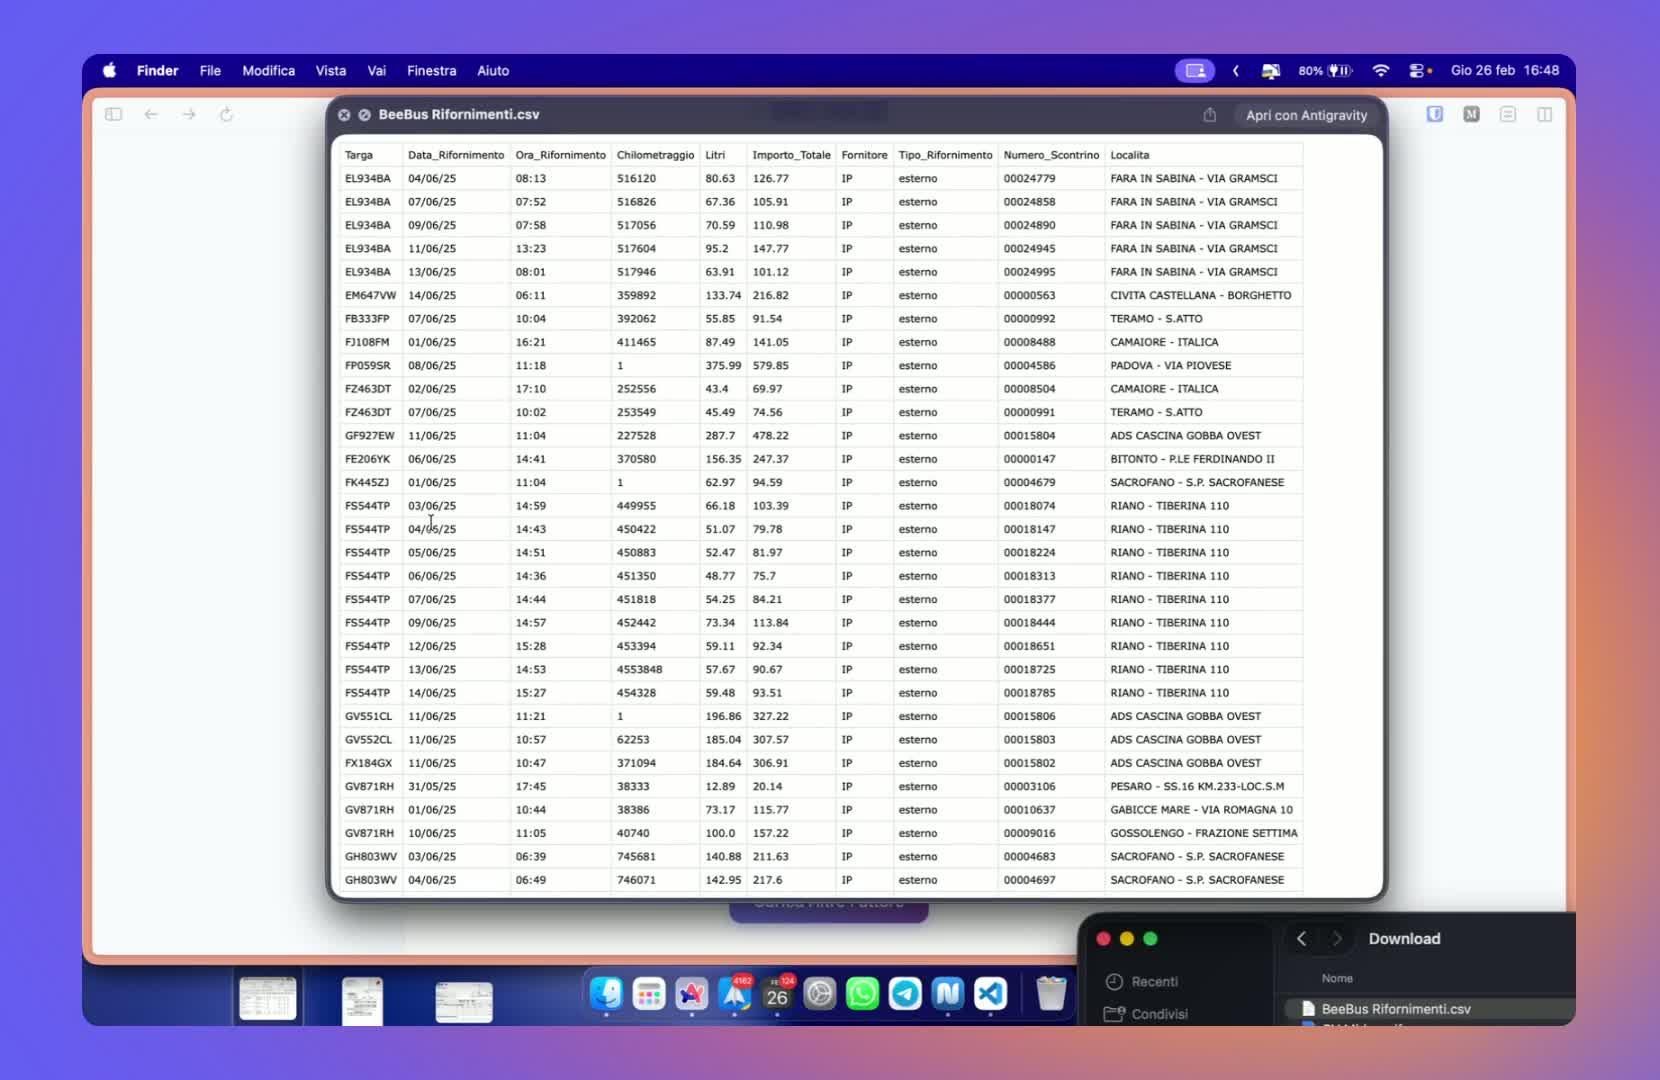This screenshot has width=1660, height=1080.
Task: Close the BeeBus Rifornimenti.csv Quick Look preview
Action: click(344, 115)
